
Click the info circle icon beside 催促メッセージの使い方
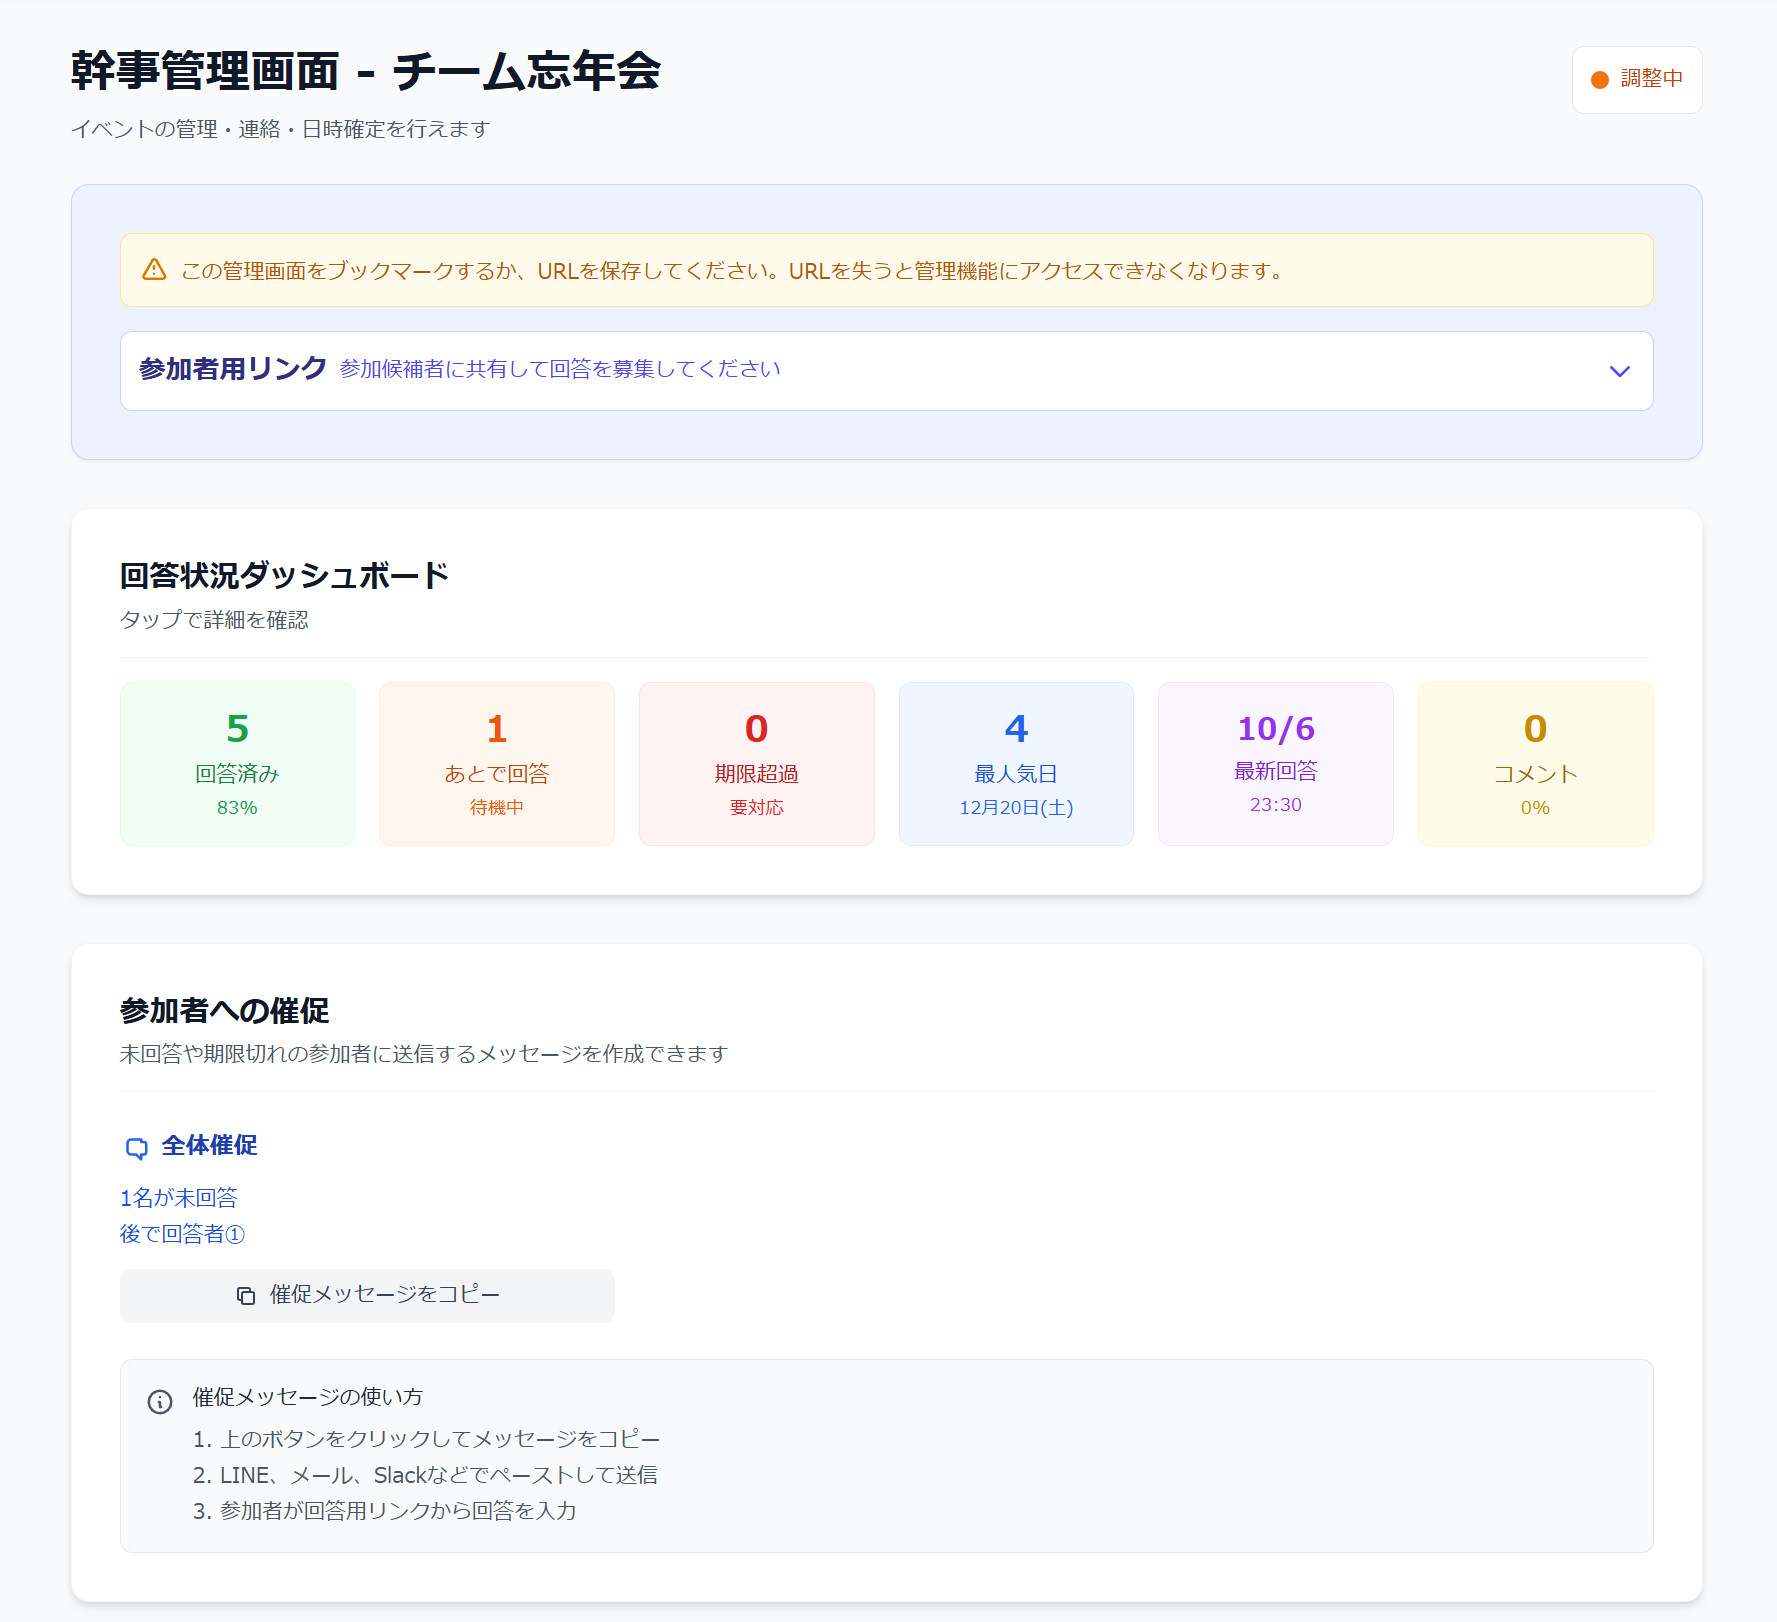160,1402
